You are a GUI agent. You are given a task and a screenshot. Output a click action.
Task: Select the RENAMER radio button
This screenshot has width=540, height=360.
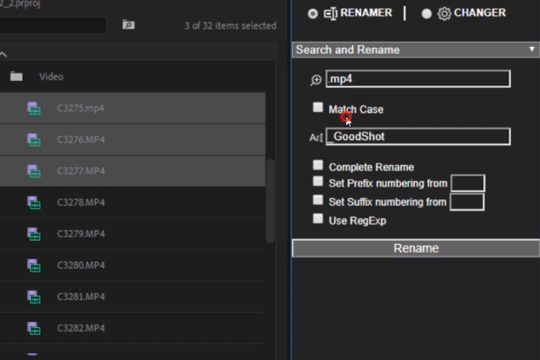point(313,13)
